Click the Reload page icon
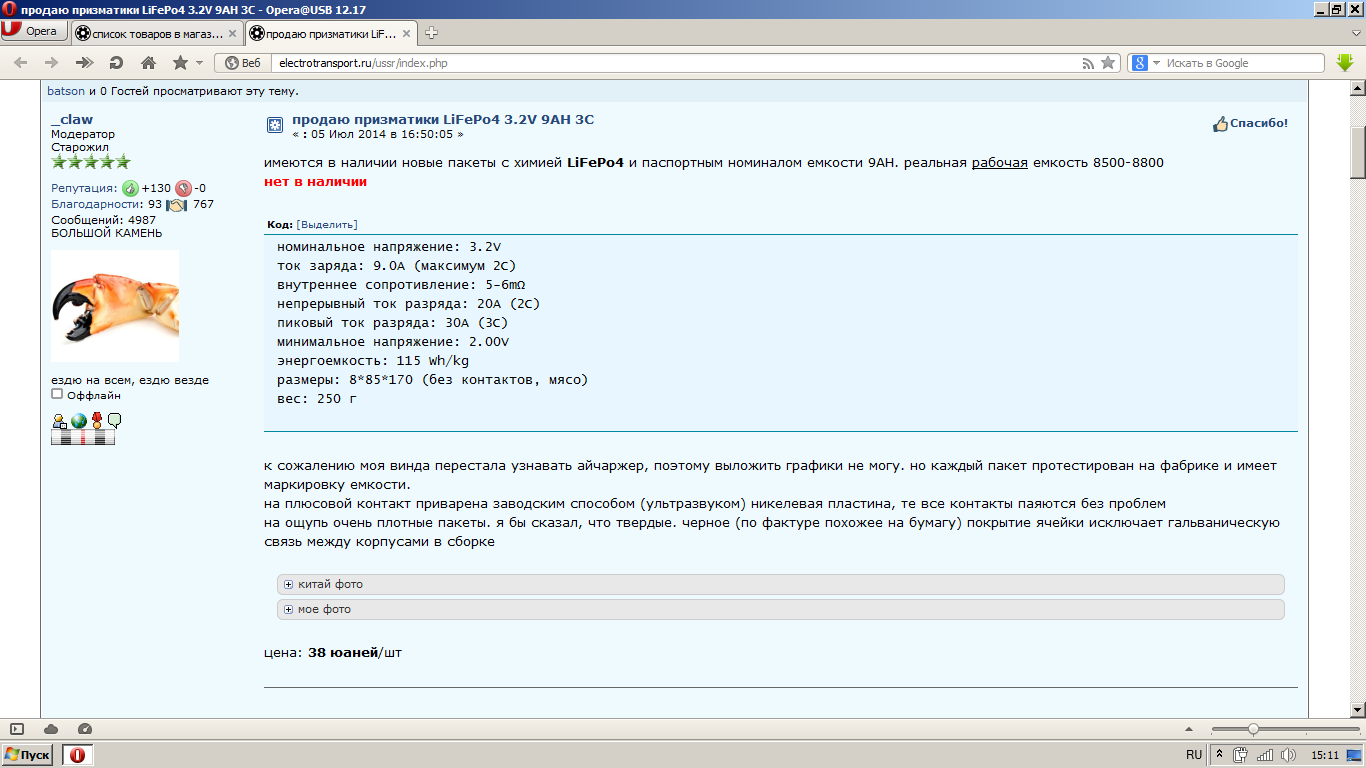 tap(116, 63)
